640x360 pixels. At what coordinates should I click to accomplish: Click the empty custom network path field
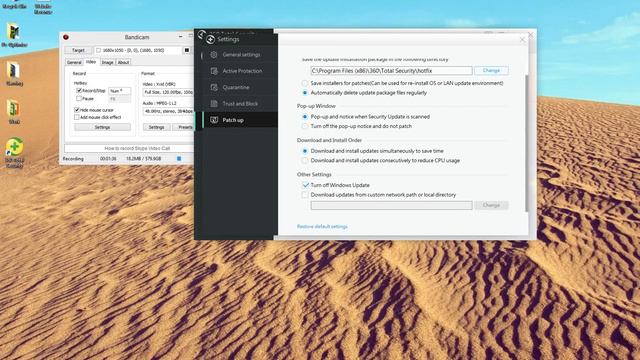click(391, 205)
